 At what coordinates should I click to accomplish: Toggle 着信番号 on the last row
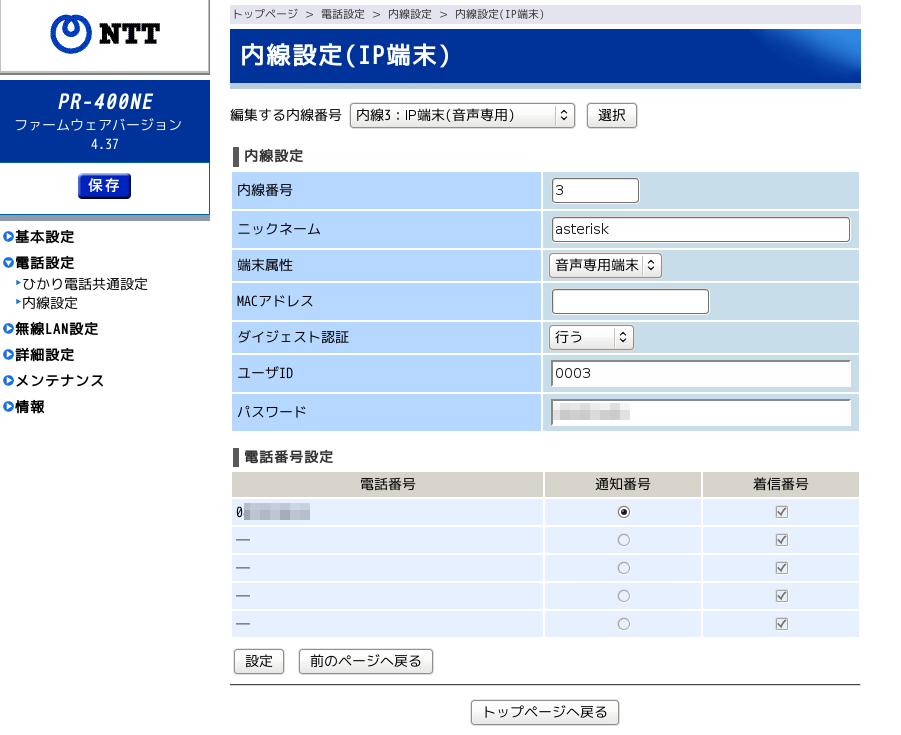click(x=781, y=623)
